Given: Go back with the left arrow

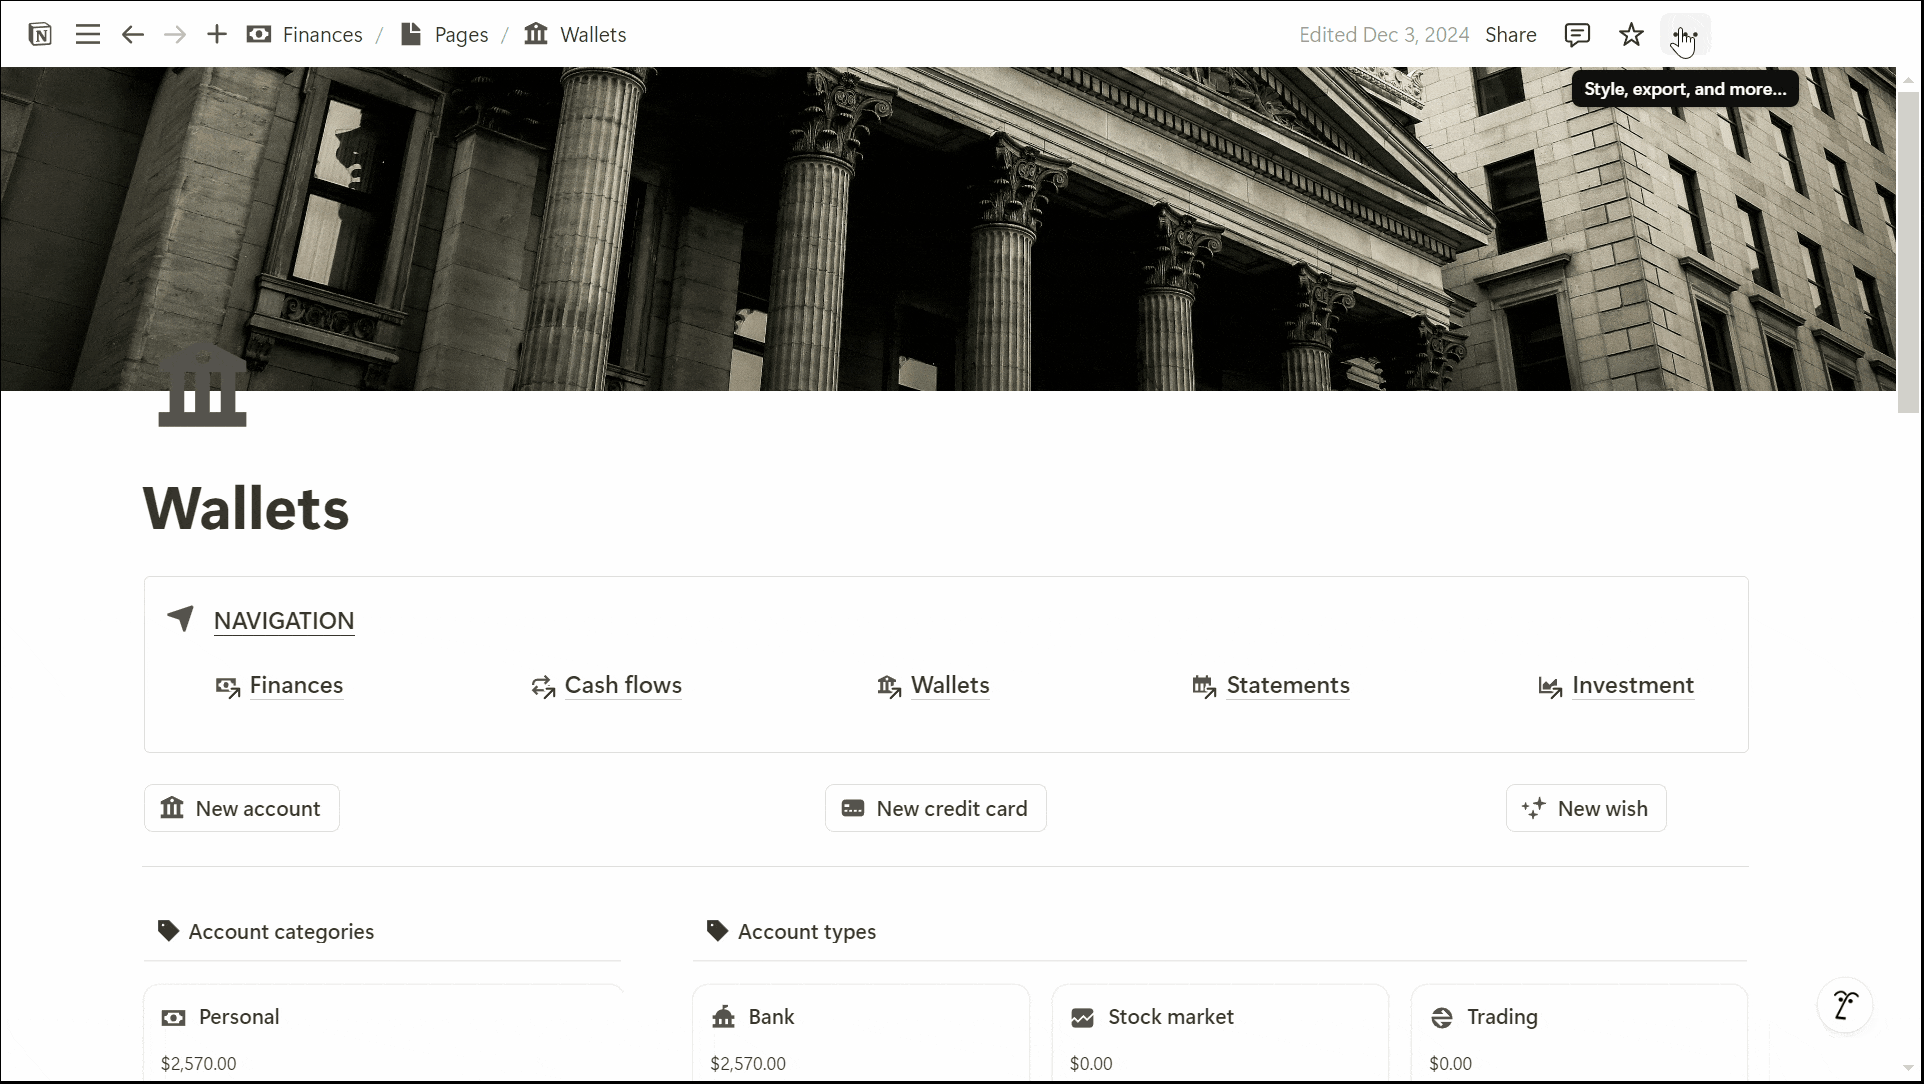Looking at the screenshot, I should pos(132,35).
